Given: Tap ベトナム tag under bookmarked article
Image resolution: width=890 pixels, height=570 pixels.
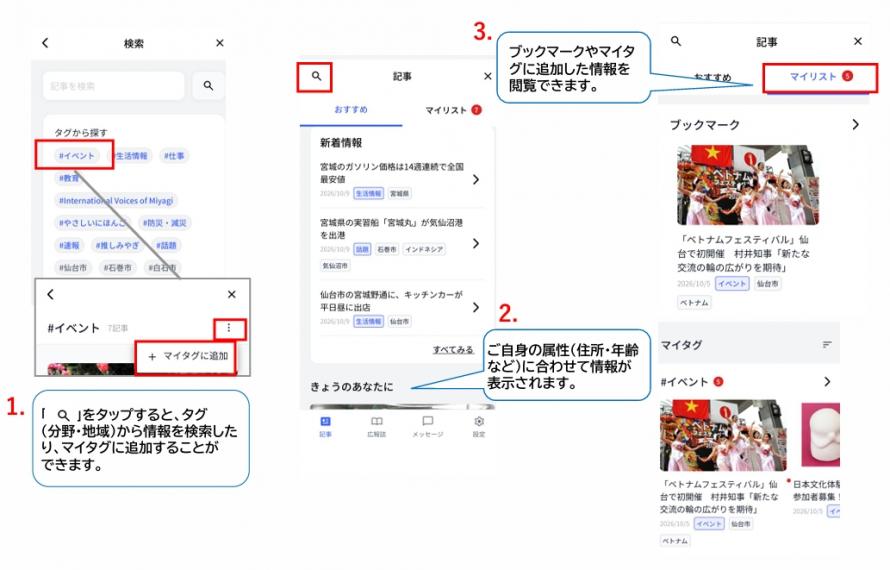Looking at the screenshot, I should 694,303.
